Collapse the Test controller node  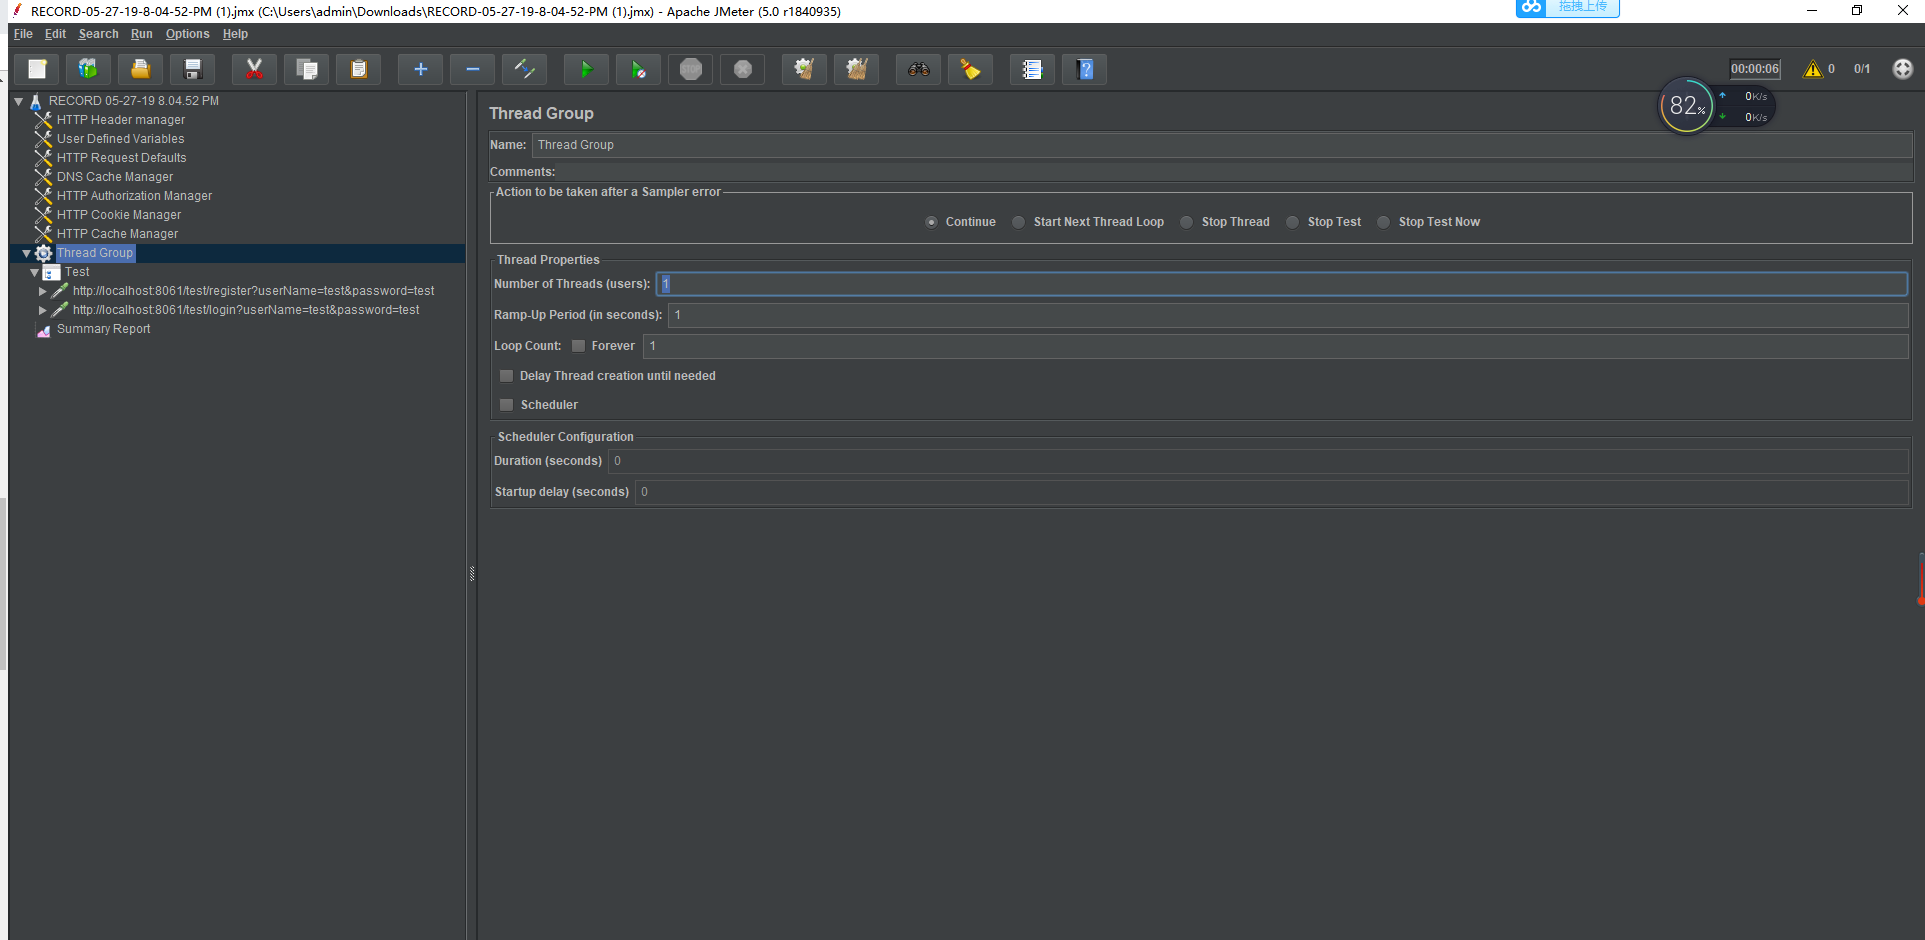[34, 272]
